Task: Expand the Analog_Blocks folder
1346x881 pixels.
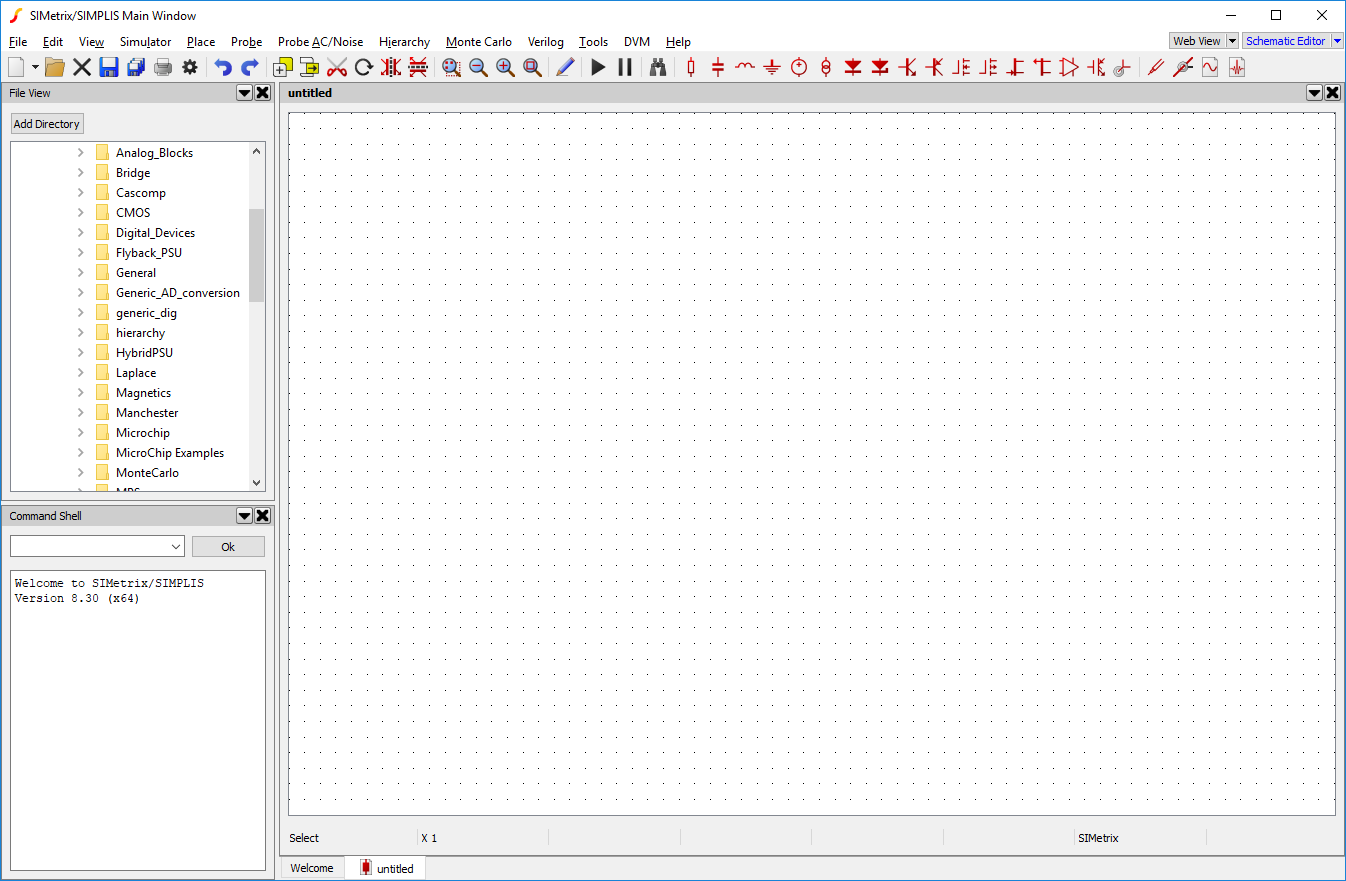Action: (81, 153)
